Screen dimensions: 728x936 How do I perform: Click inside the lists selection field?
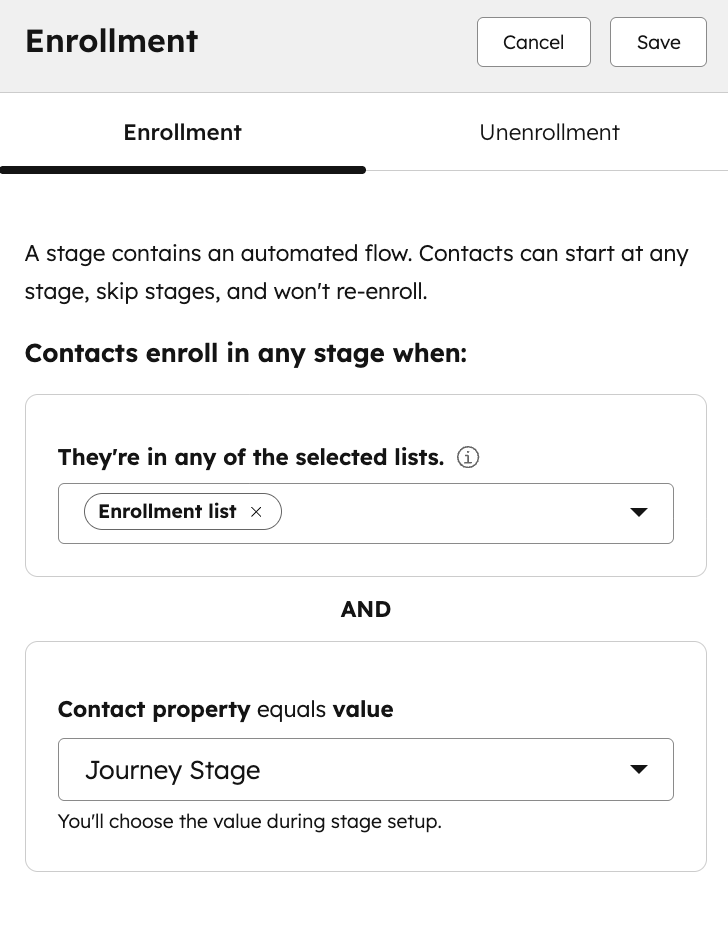point(450,512)
